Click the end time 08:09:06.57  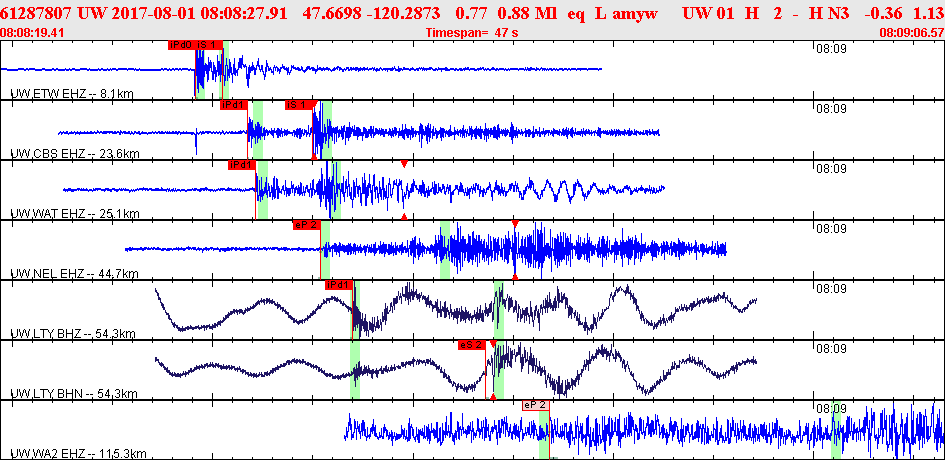[x=911, y=33]
